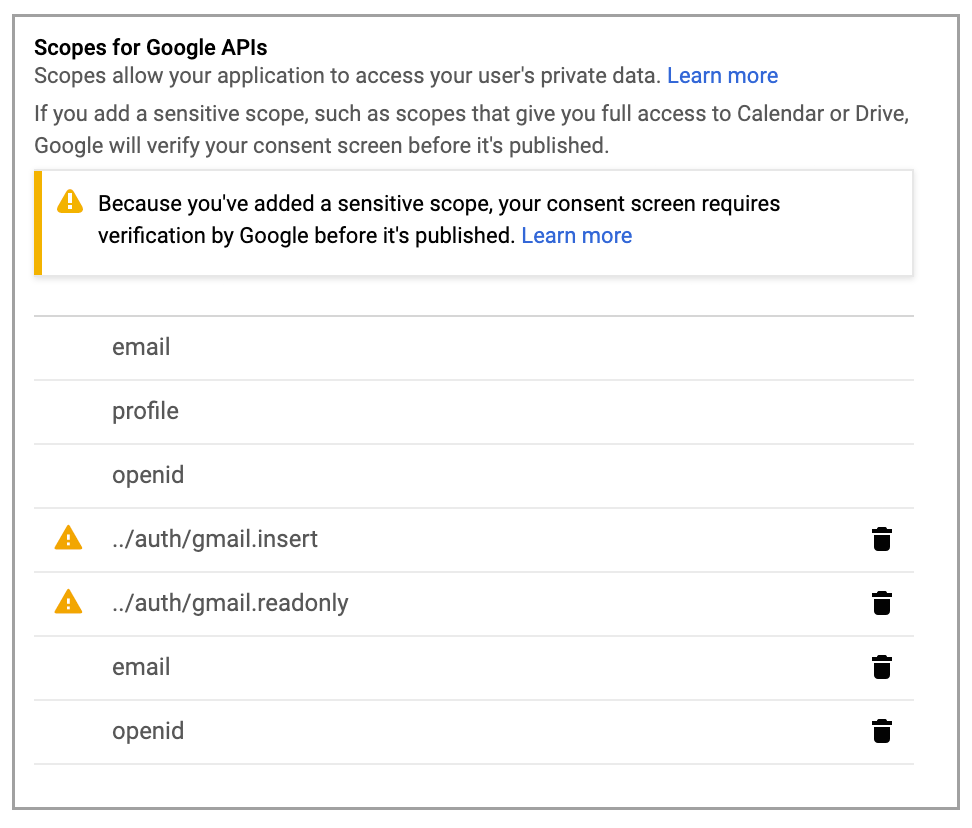Image resolution: width=972 pixels, height=828 pixels.
Task: Click the 'Scopes for Google APIs' heading
Action: (151, 47)
